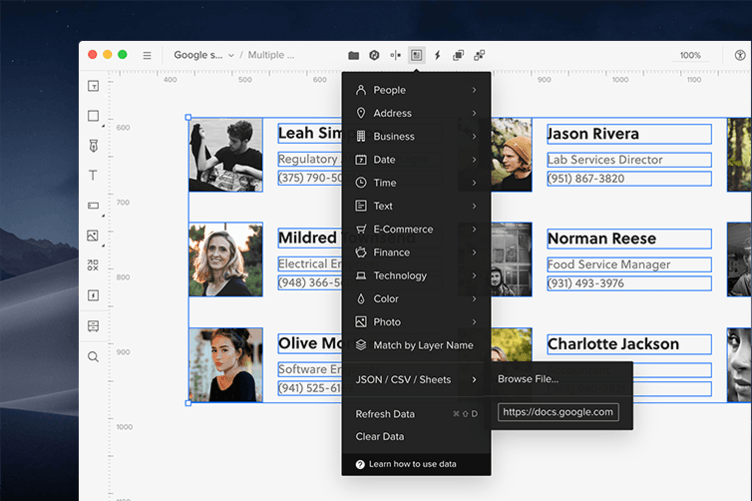Viewport: 752px width, 501px height.
Task: Click the linked squares icon in toolbar
Action: coord(479,56)
